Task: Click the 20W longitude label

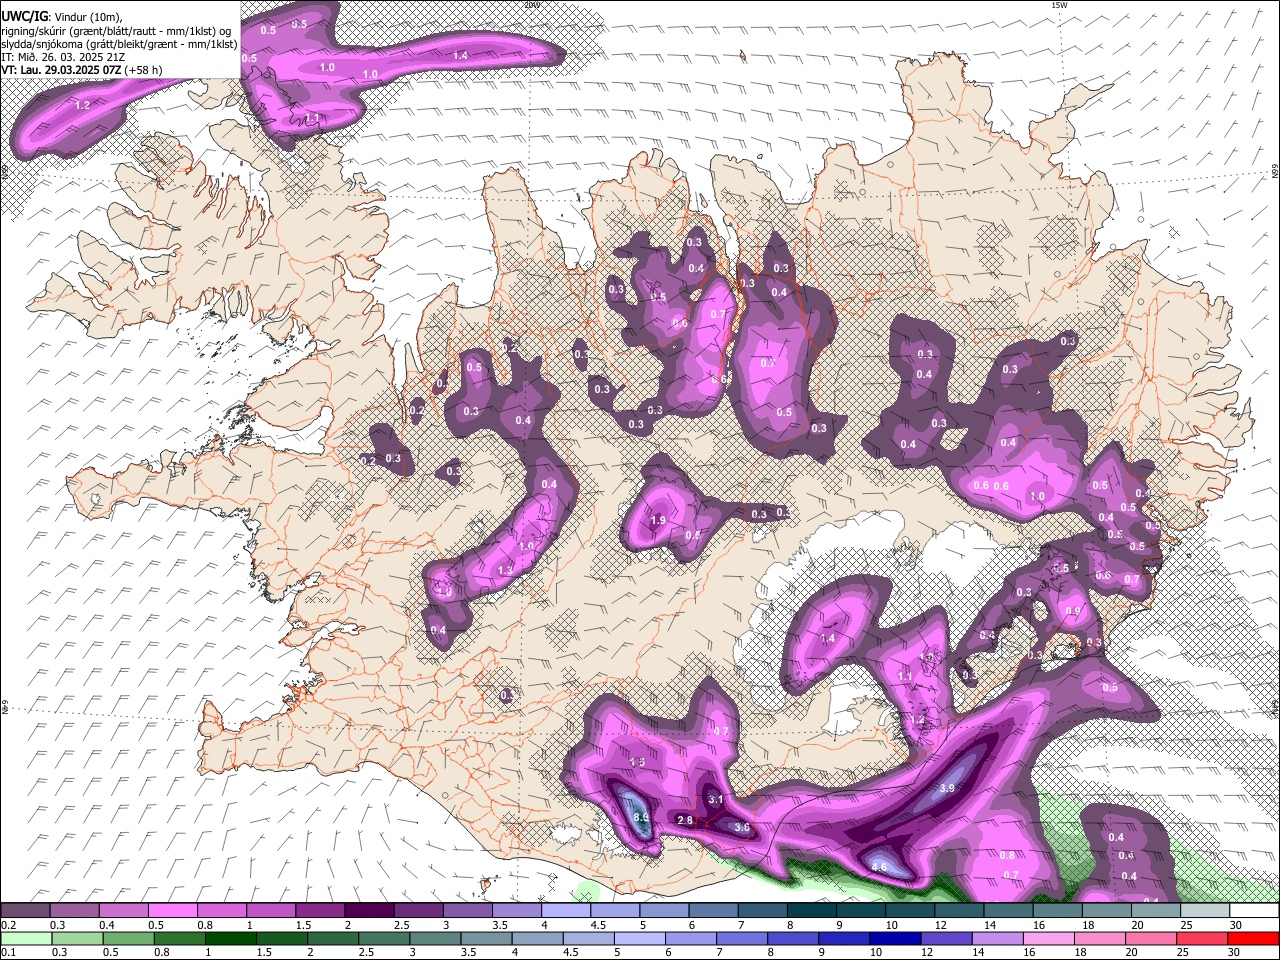Action: (x=531, y=5)
